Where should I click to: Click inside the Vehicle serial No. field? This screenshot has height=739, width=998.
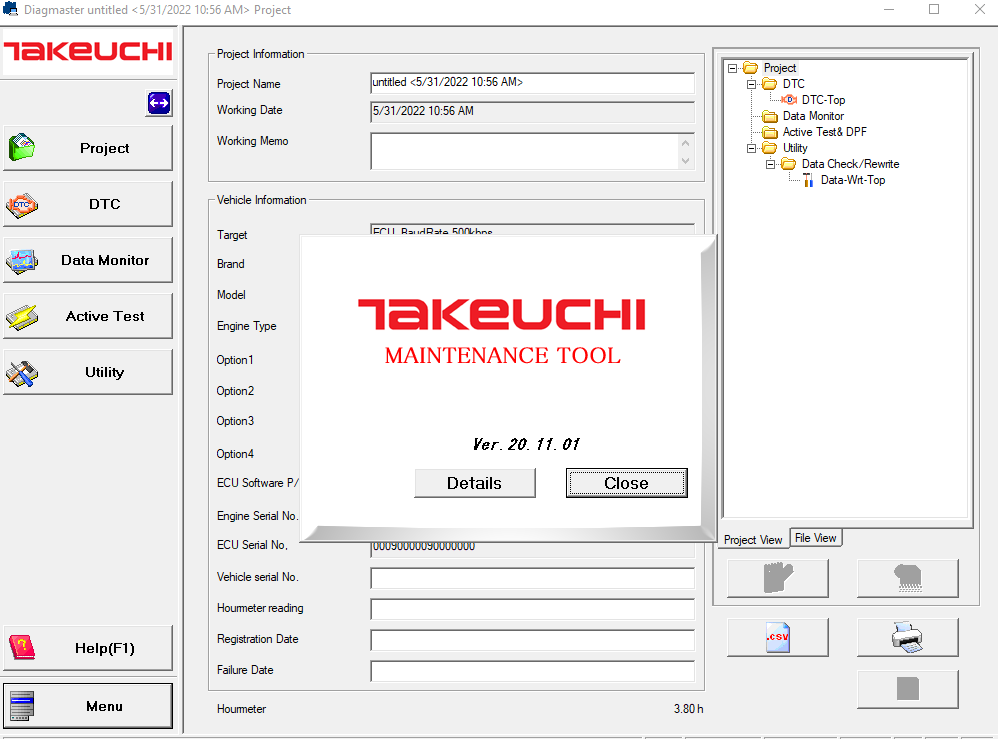pos(531,578)
